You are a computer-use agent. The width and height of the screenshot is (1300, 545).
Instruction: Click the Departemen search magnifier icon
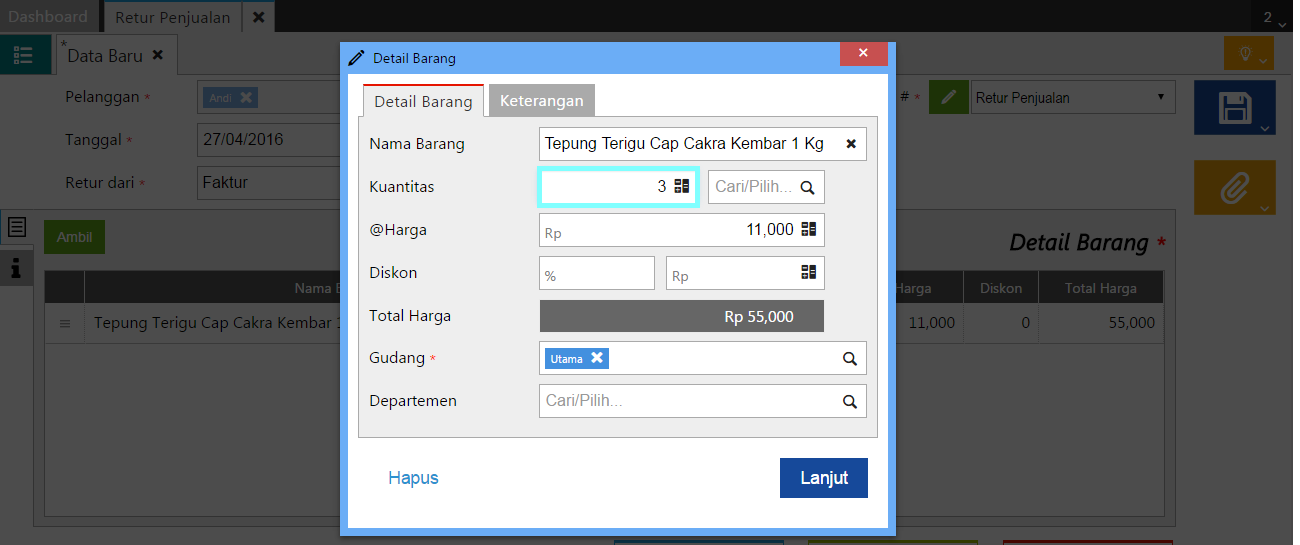(x=850, y=401)
